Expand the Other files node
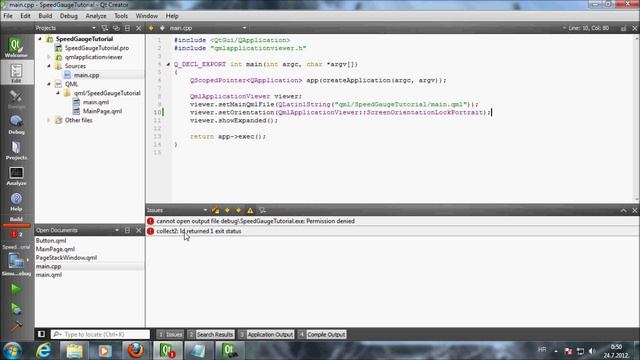640x360 pixels. coord(49,120)
